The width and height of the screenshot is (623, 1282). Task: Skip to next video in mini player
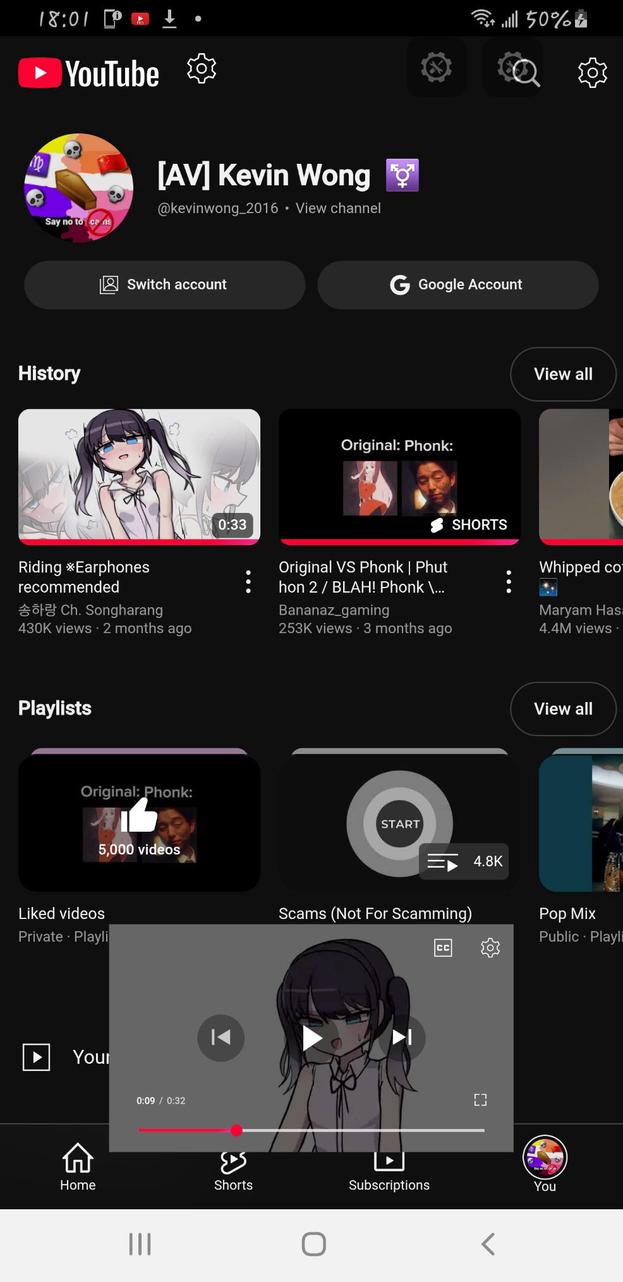tap(402, 1037)
